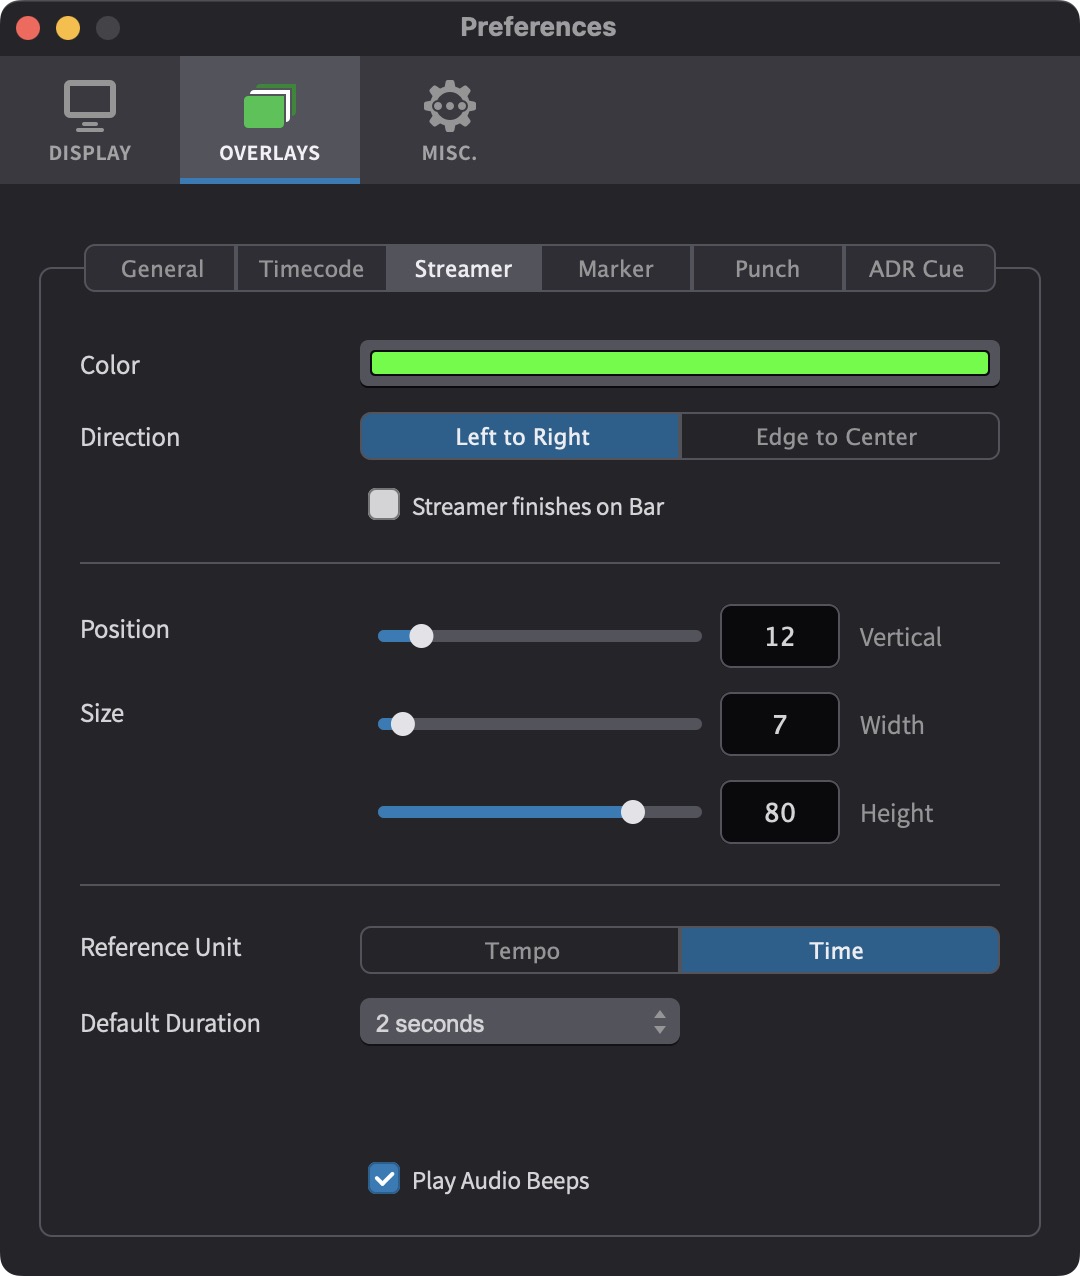Open the Timecode tab

click(x=311, y=269)
